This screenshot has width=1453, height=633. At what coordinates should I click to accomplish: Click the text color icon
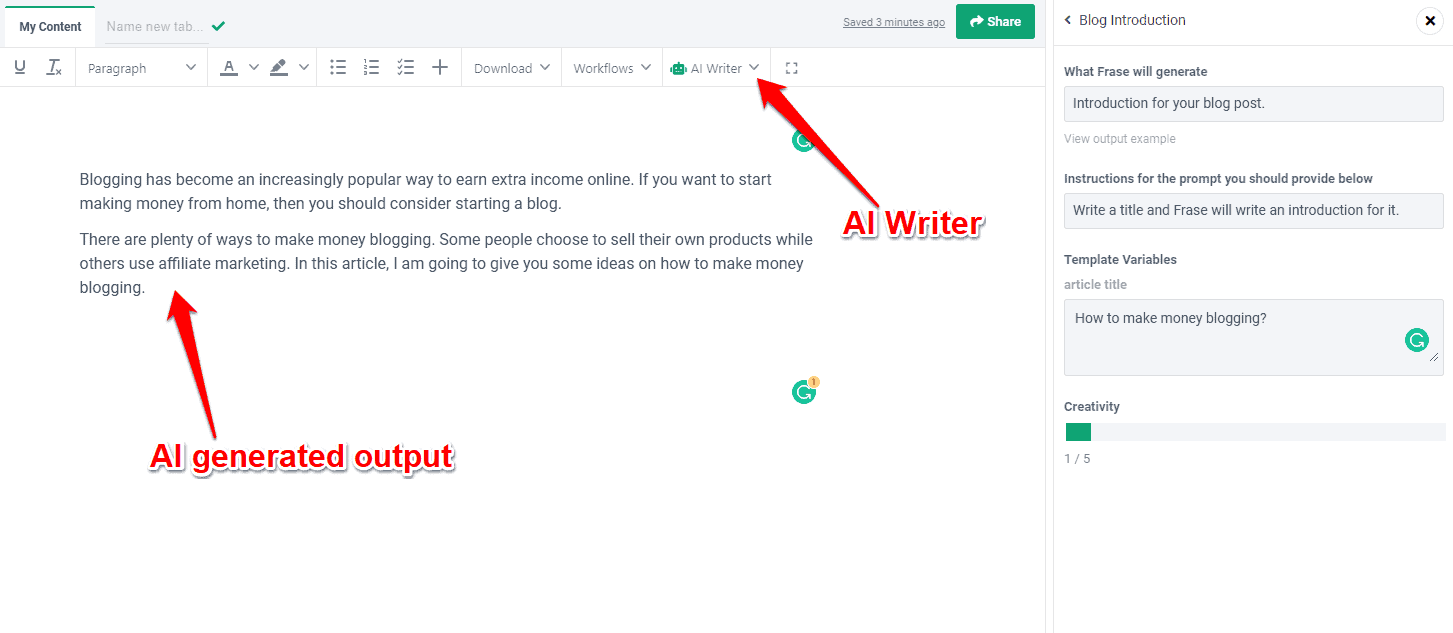pyautogui.click(x=229, y=68)
